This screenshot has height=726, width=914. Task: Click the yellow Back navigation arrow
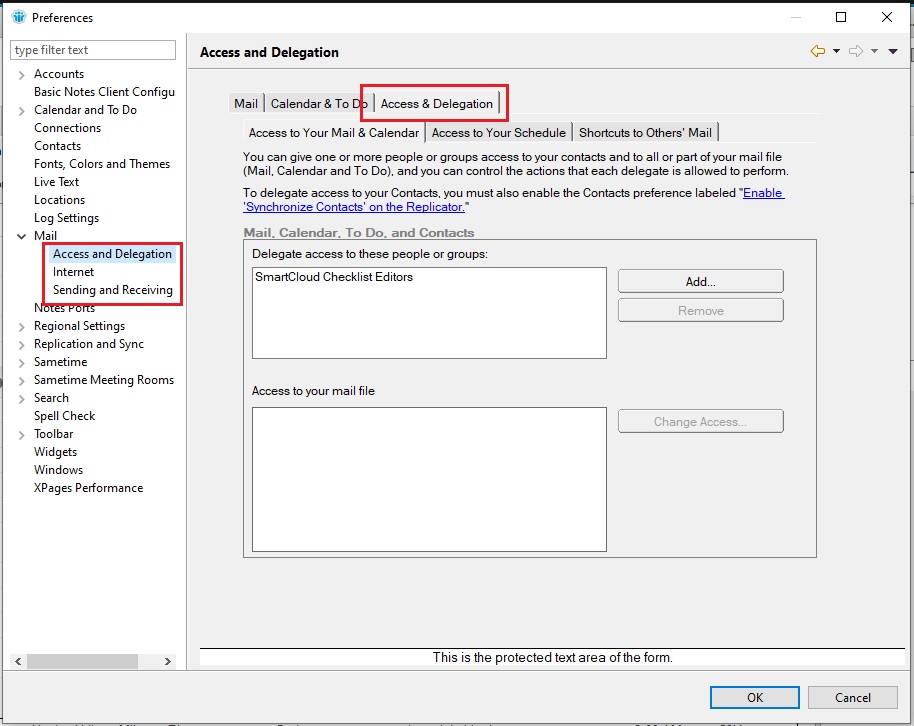(818, 52)
